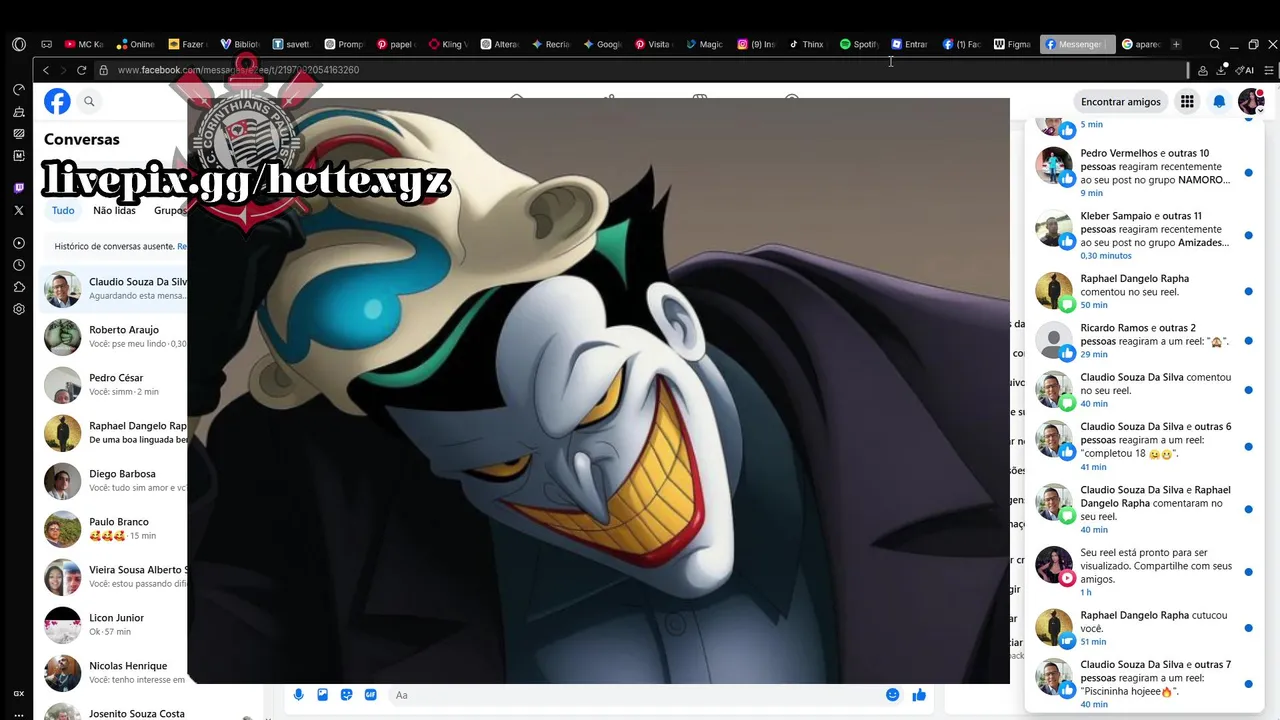This screenshot has width=1280, height=720.
Task: Open the GIF picker icon
Action: [370, 695]
